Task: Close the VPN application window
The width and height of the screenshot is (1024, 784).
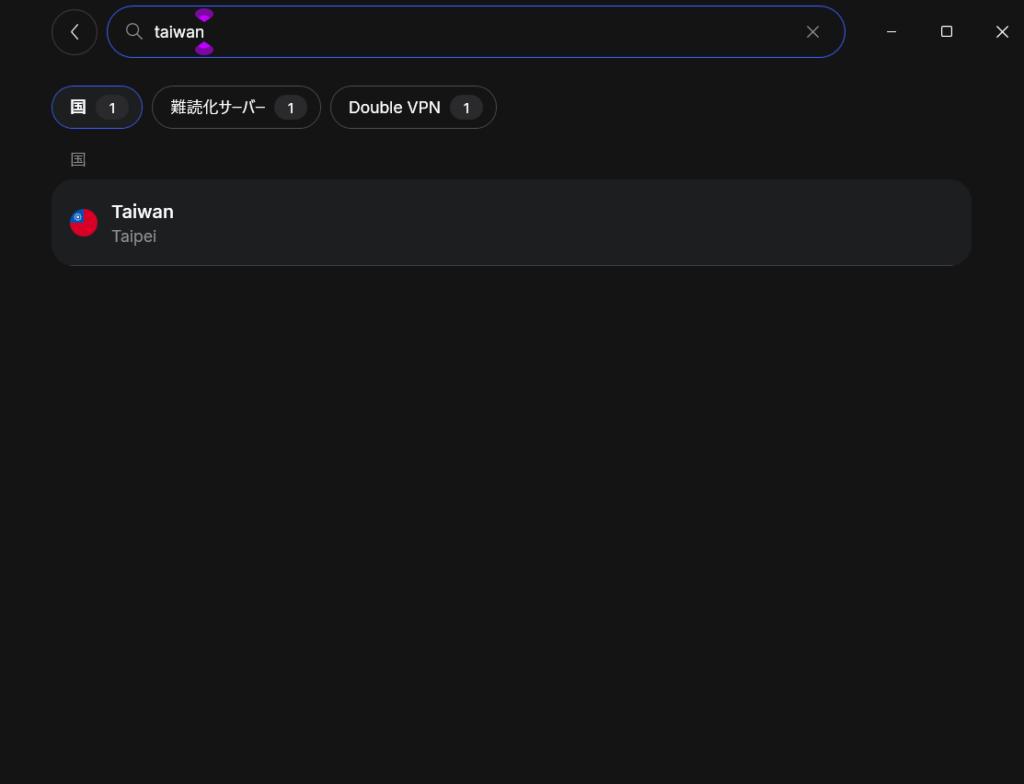Action: 1002,32
